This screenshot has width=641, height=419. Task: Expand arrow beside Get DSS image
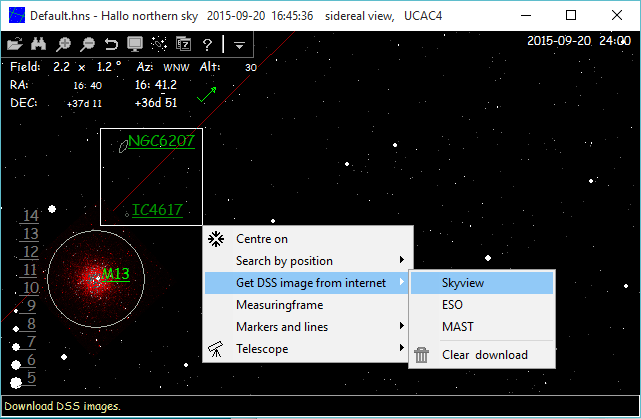402,282
